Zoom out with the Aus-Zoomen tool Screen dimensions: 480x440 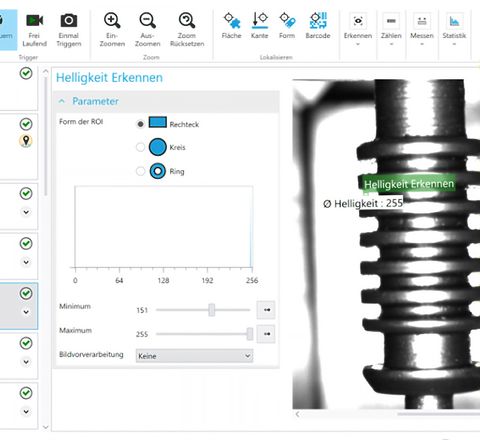coord(147,30)
